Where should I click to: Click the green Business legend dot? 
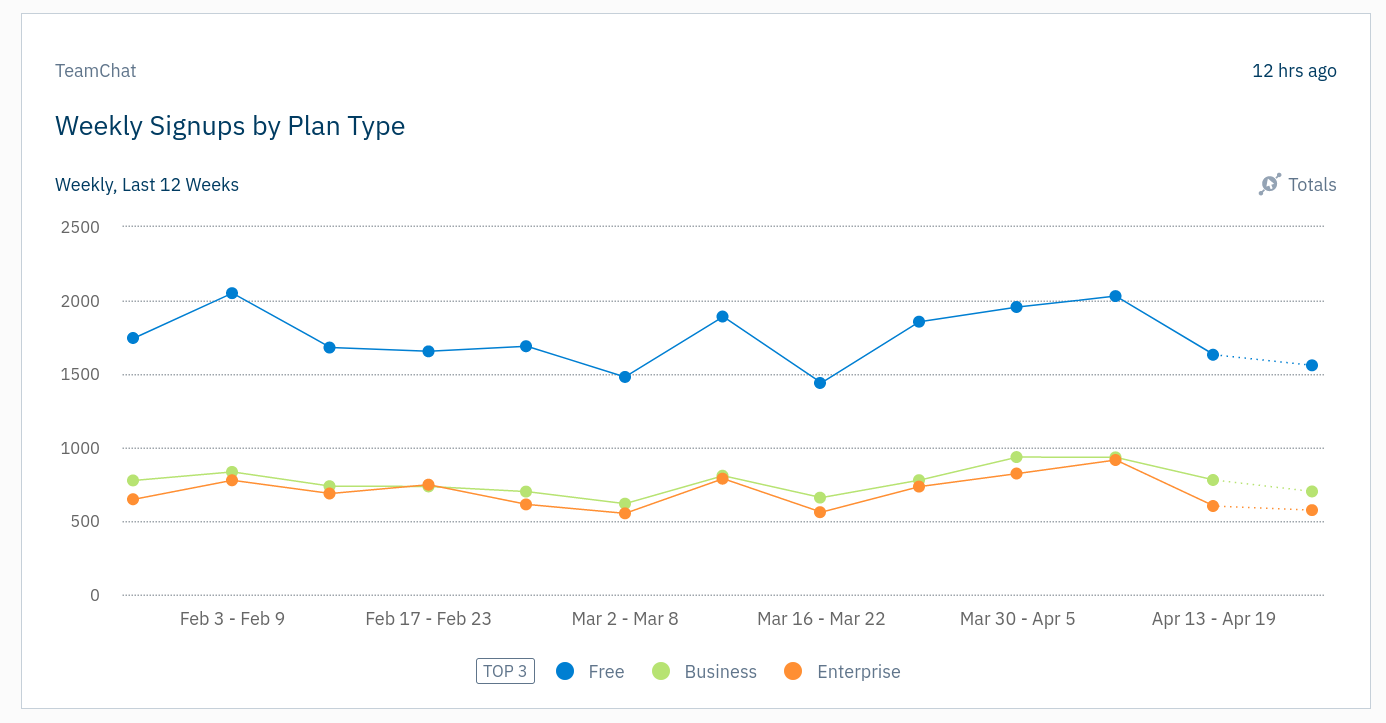(661, 671)
